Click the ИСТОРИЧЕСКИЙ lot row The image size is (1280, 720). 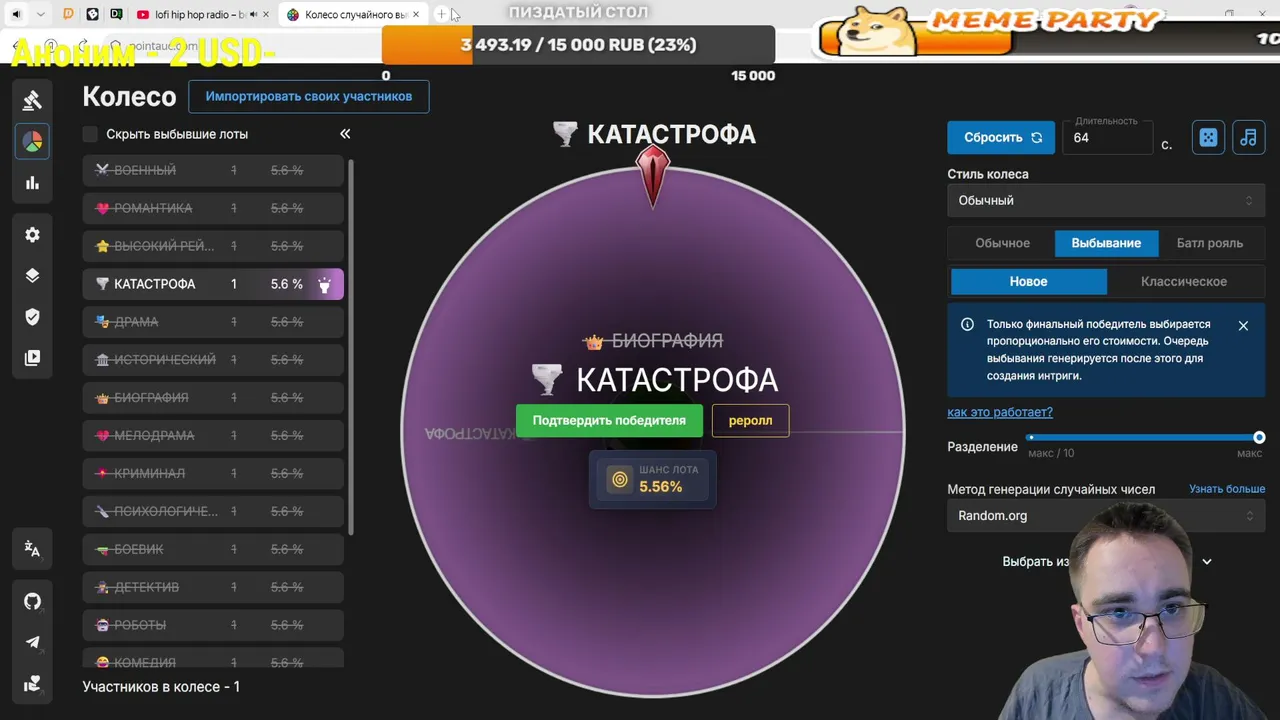[x=213, y=360]
